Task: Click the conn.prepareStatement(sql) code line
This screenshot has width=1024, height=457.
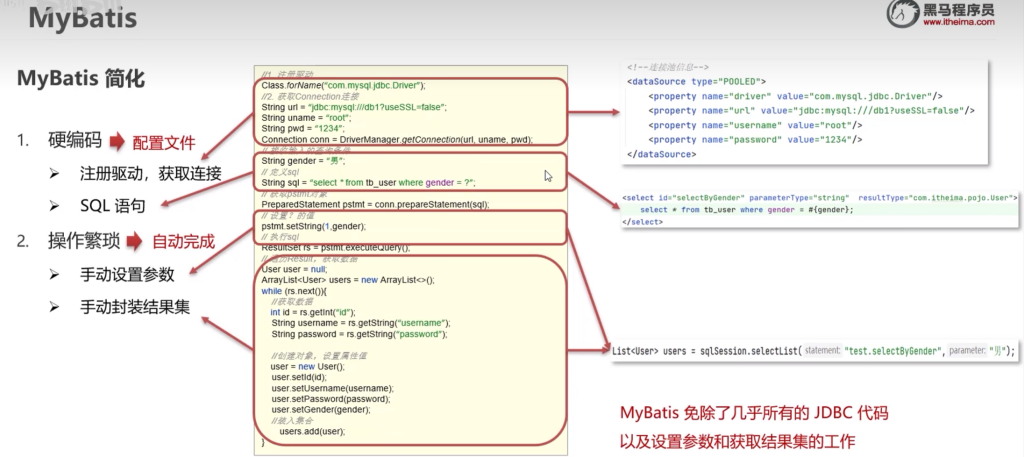Action: coord(375,204)
